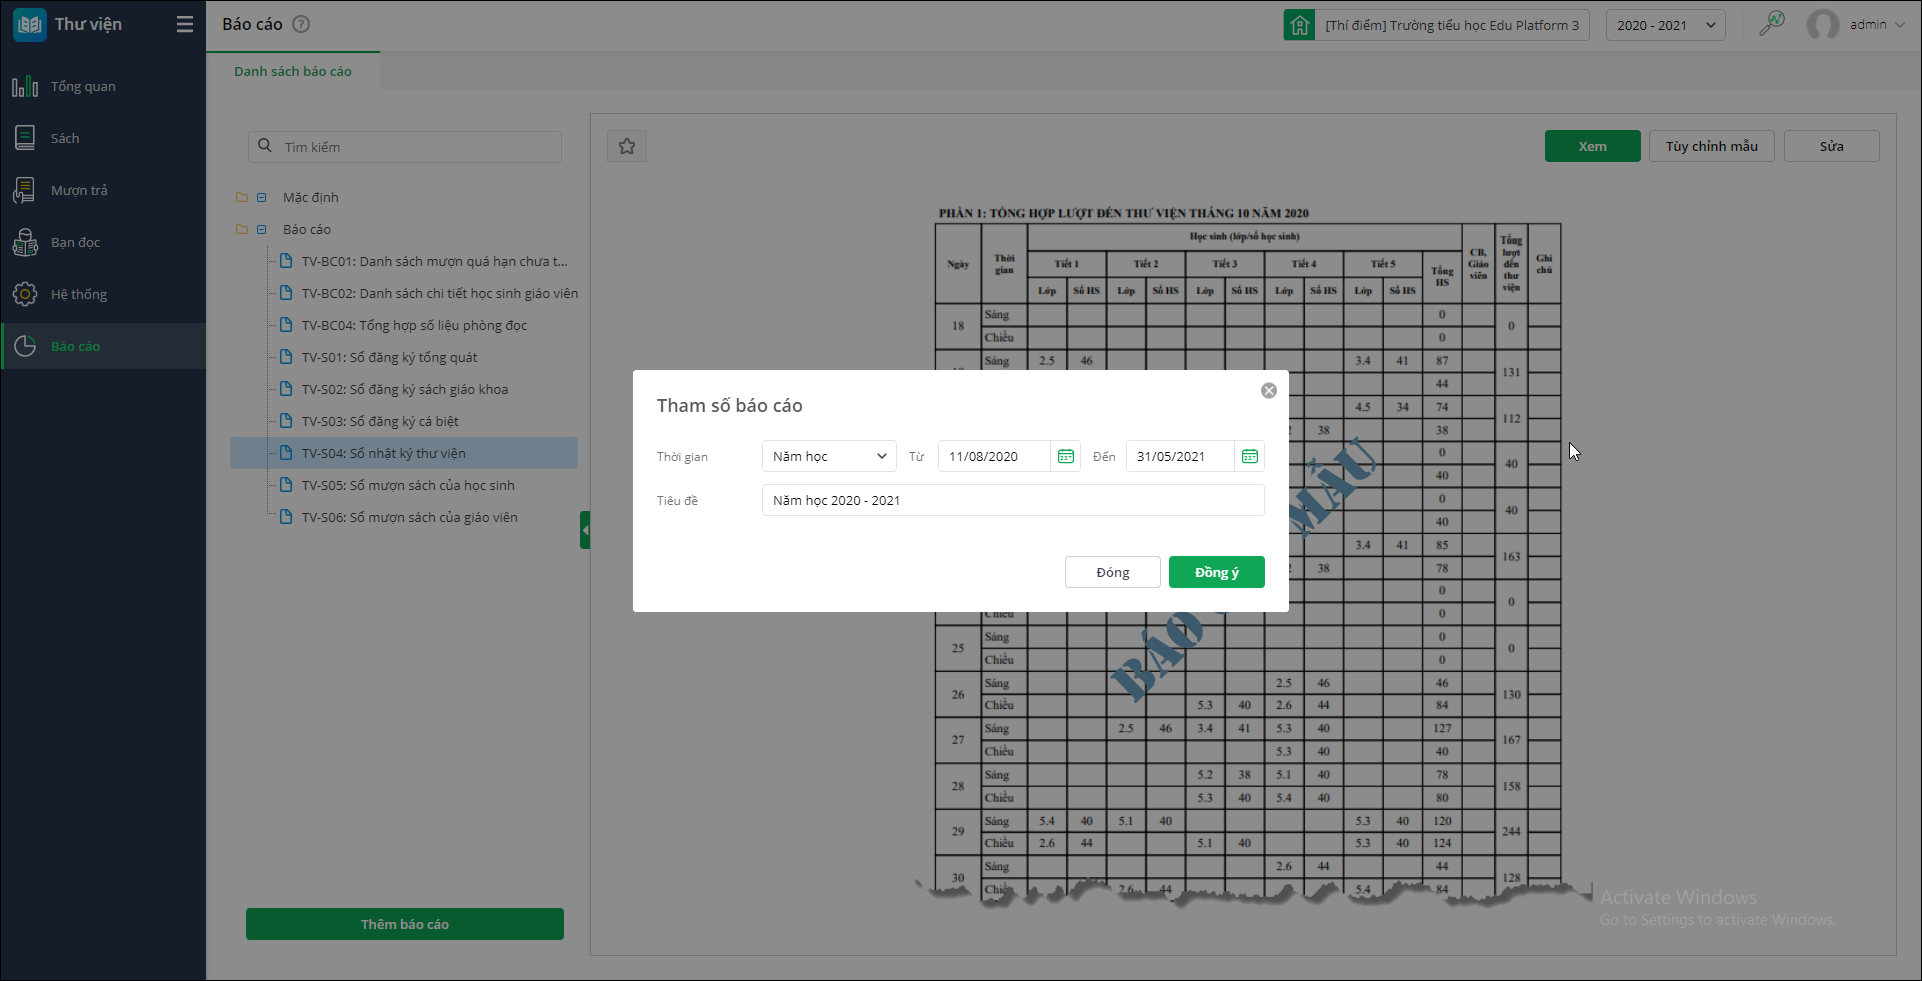Select TV-S04: Sổ nhật ký thư viện

[x=404, y=453]
